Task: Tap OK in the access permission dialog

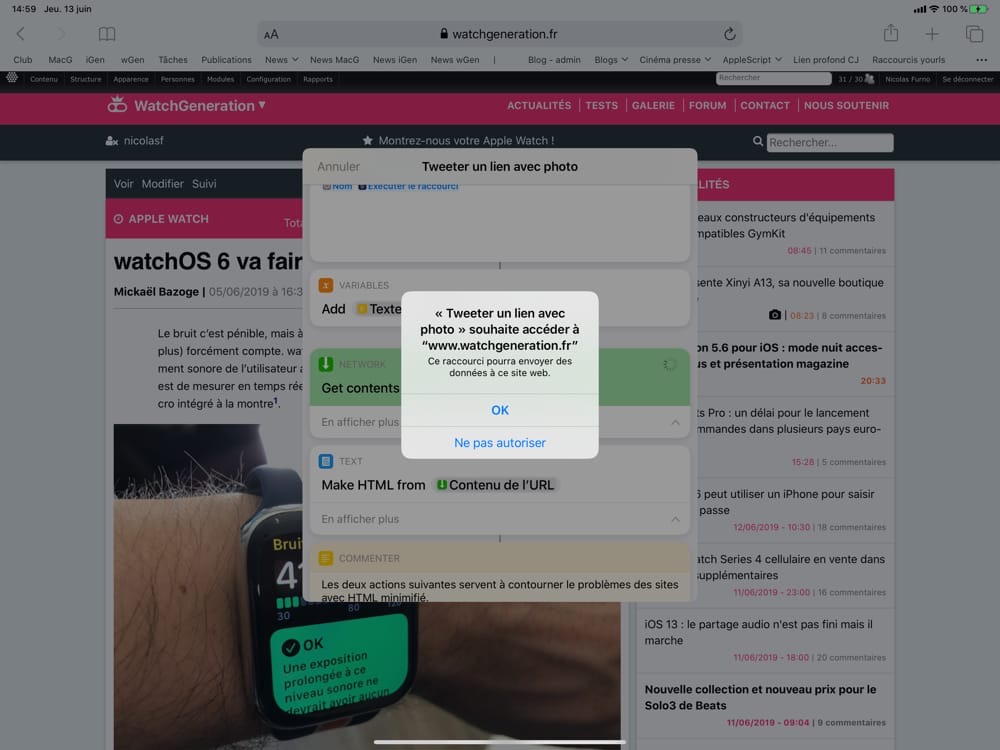Action: 499,410
